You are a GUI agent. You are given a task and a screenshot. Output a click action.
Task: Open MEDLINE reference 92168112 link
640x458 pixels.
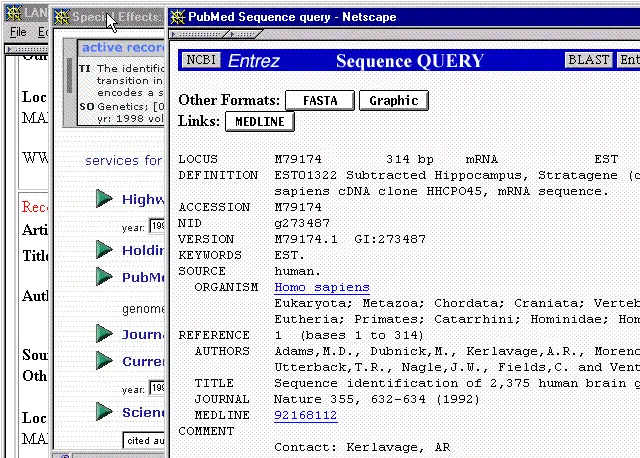pyautogui.click(x=306, y=415)
